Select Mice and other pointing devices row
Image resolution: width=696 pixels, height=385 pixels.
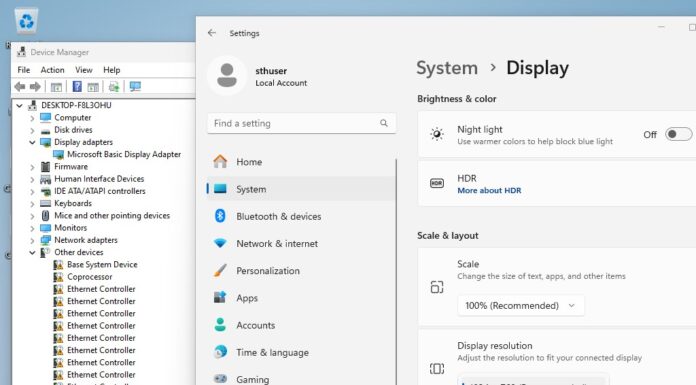(112, 215)
